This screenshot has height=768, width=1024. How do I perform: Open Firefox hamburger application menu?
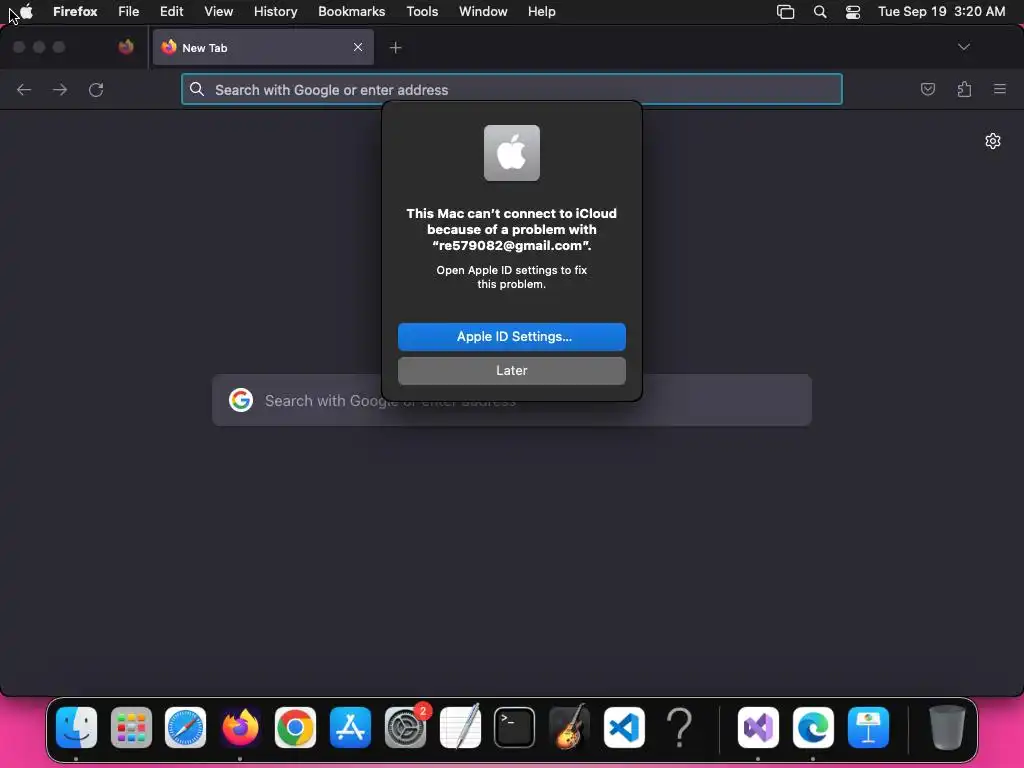(x=1000, y=89)
